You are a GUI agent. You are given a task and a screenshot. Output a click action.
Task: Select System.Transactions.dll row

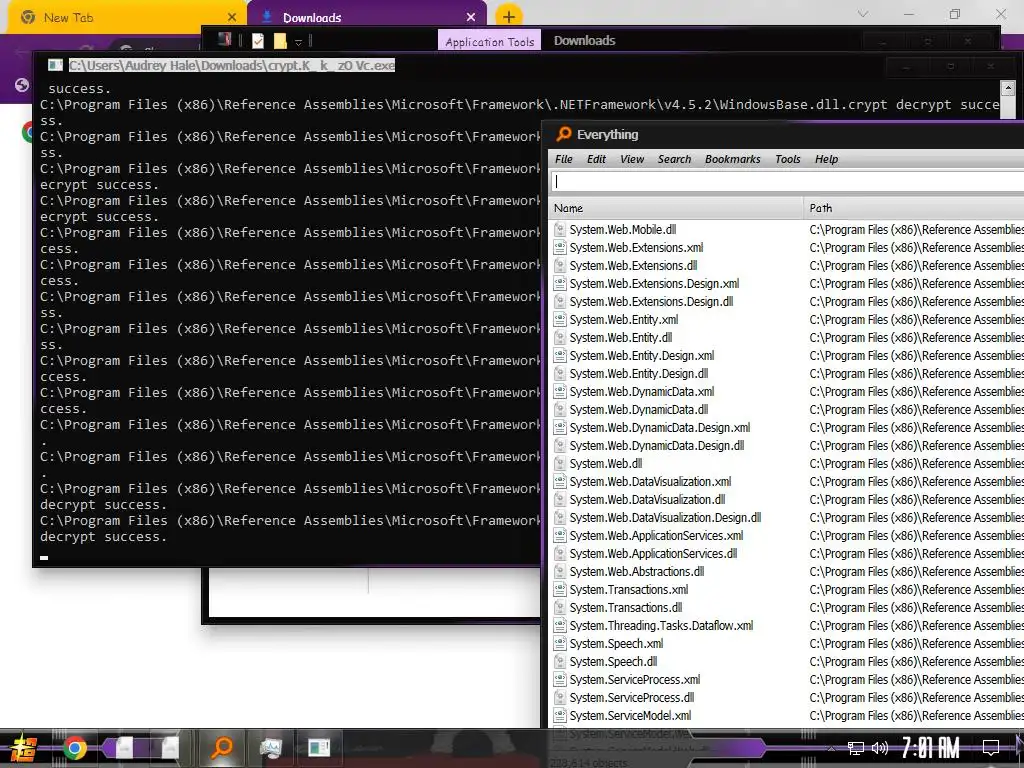point(786,607)
